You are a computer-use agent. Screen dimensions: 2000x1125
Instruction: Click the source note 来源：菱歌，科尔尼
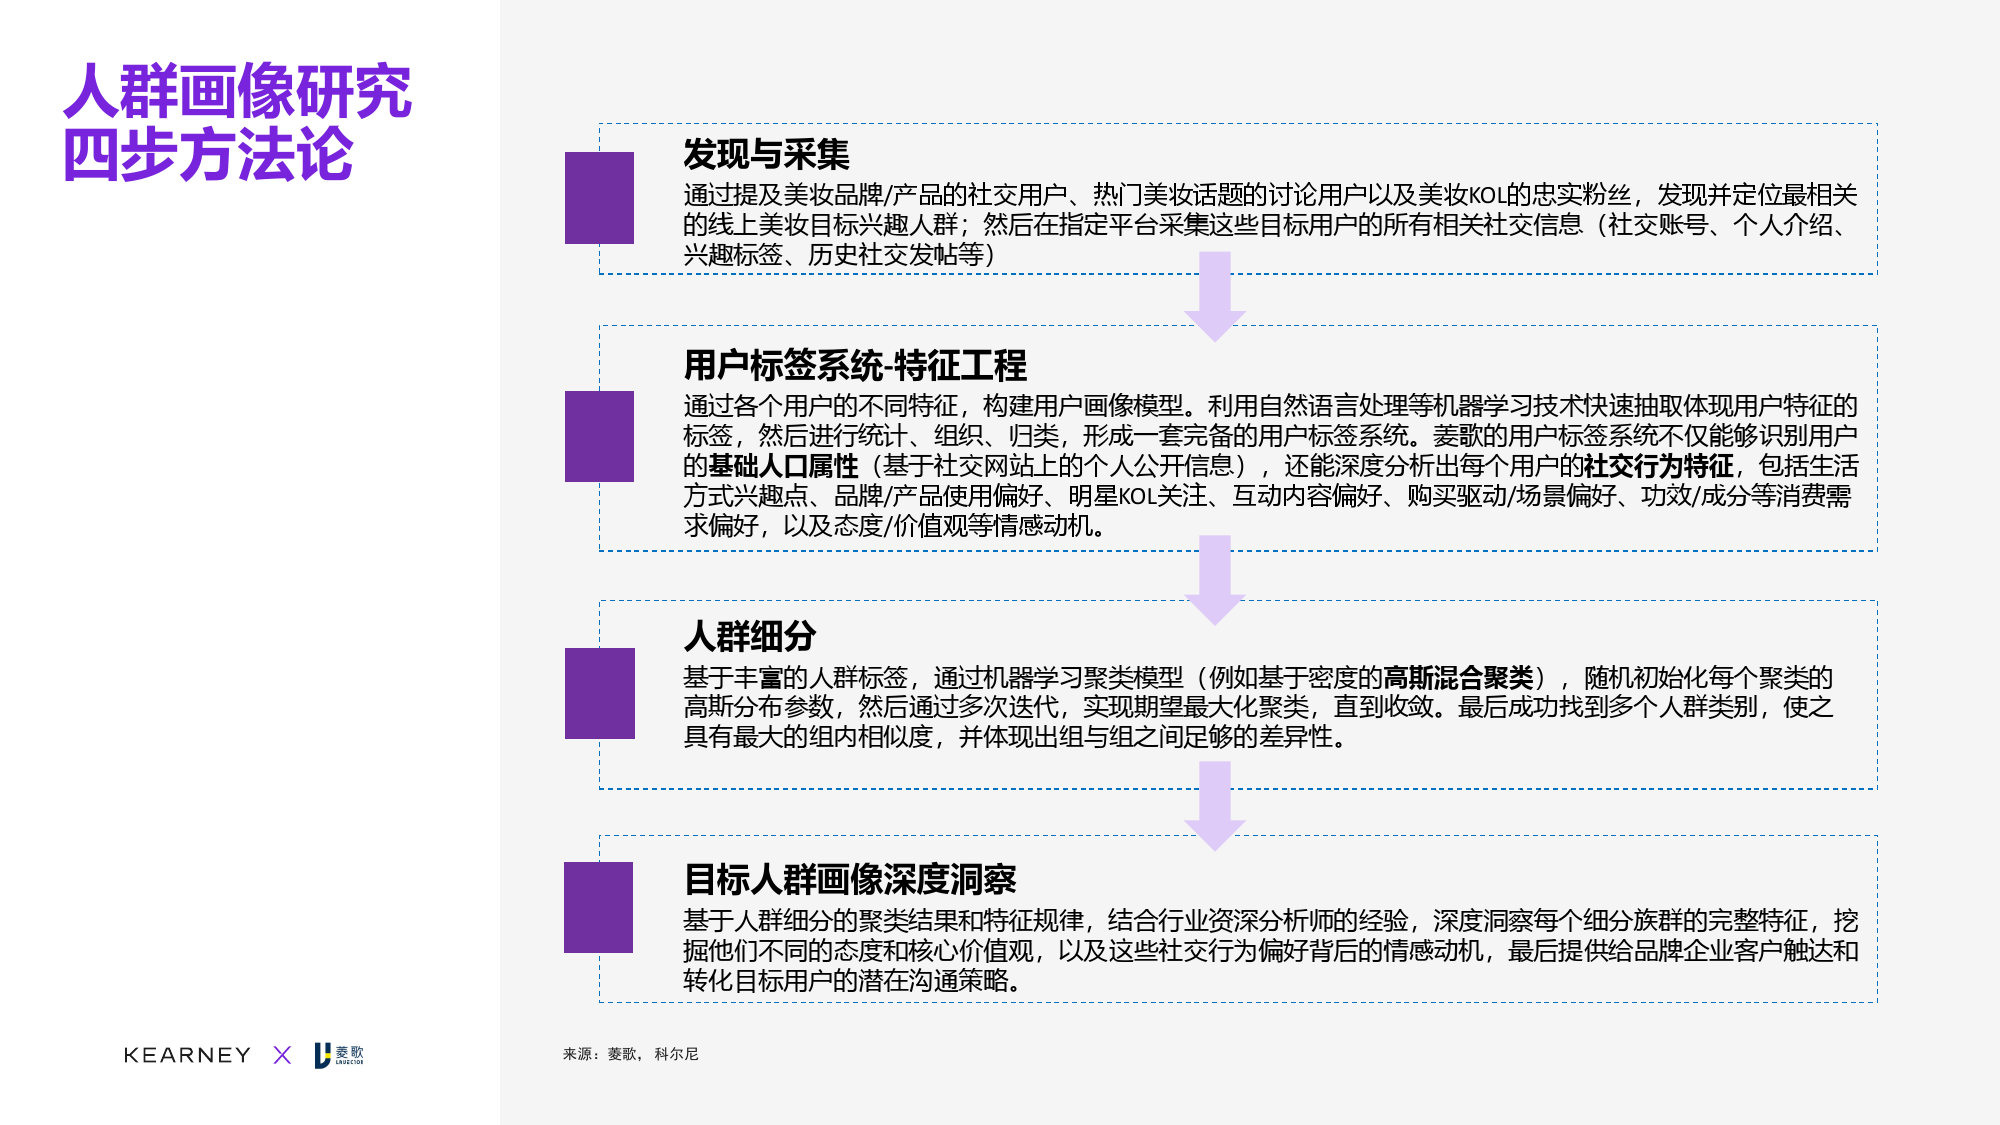(630, 1054)
